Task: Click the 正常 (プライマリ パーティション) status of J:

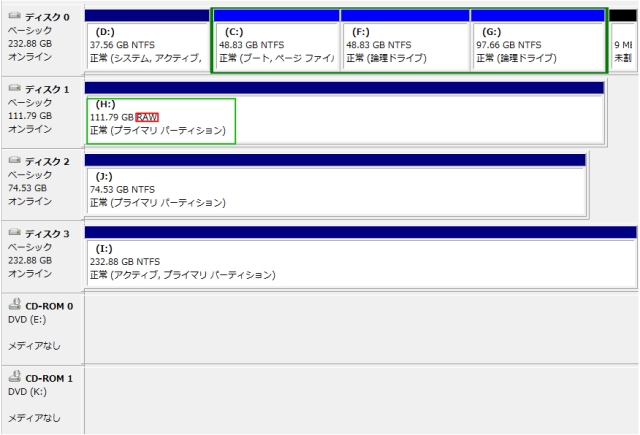Action: 158,203
